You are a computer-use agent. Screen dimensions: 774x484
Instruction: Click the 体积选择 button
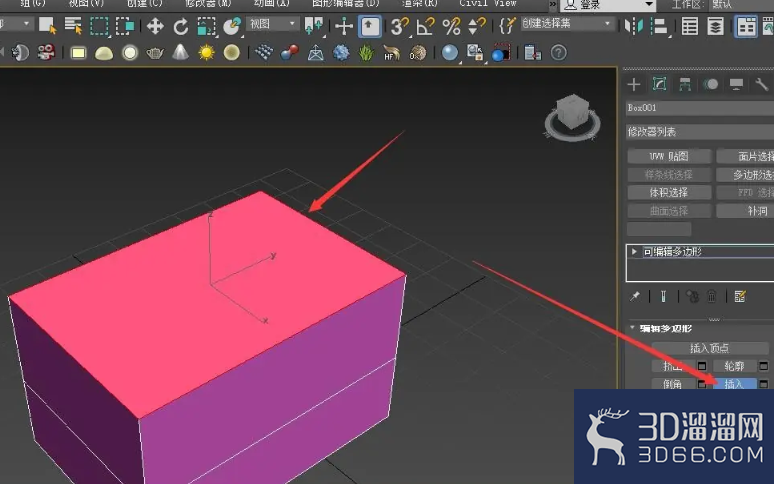[669, 192]
